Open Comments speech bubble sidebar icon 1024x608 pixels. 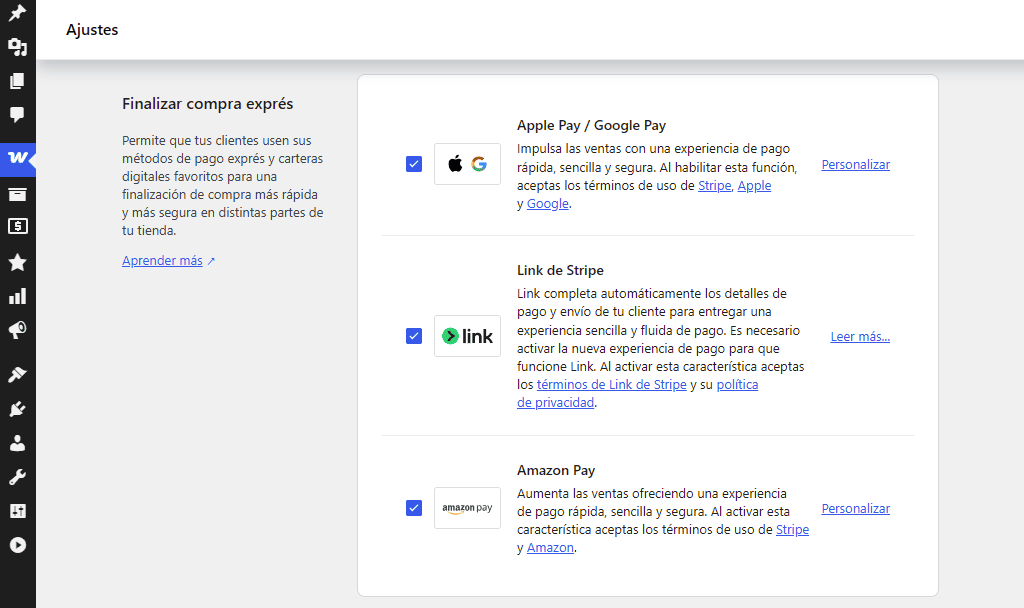coord(18,115)
